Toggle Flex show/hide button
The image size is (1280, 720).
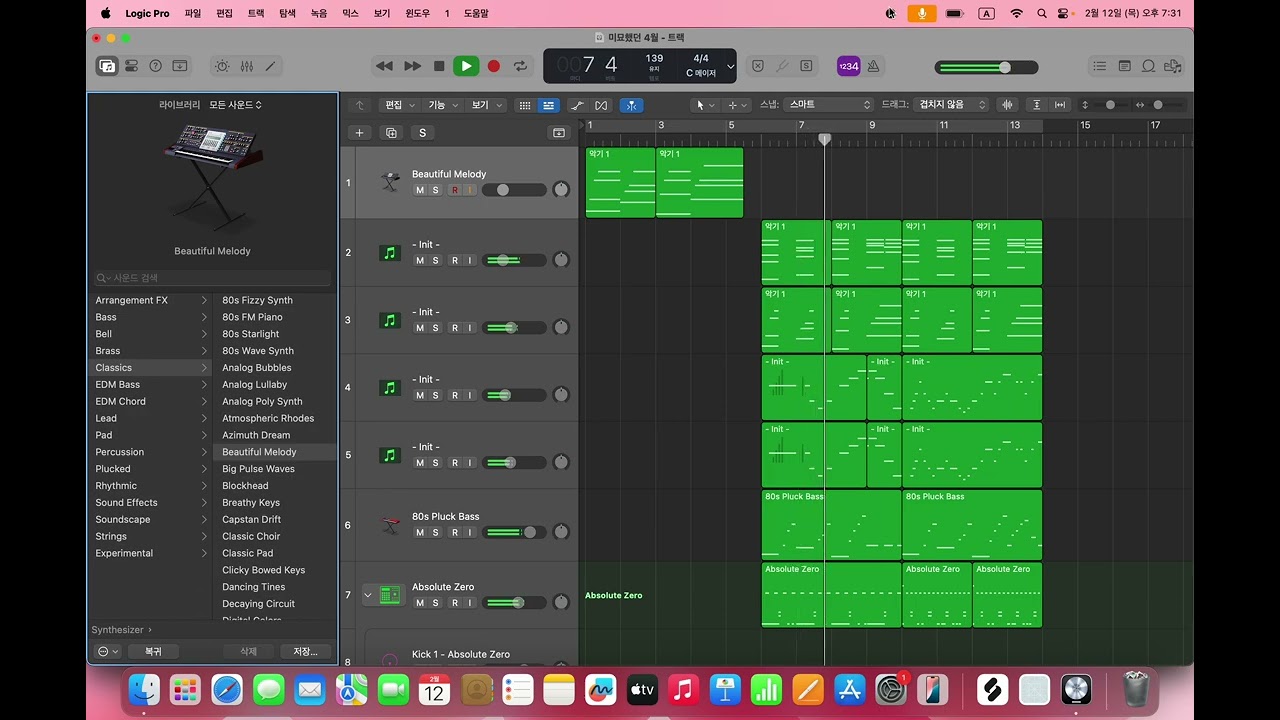point(601,105)
